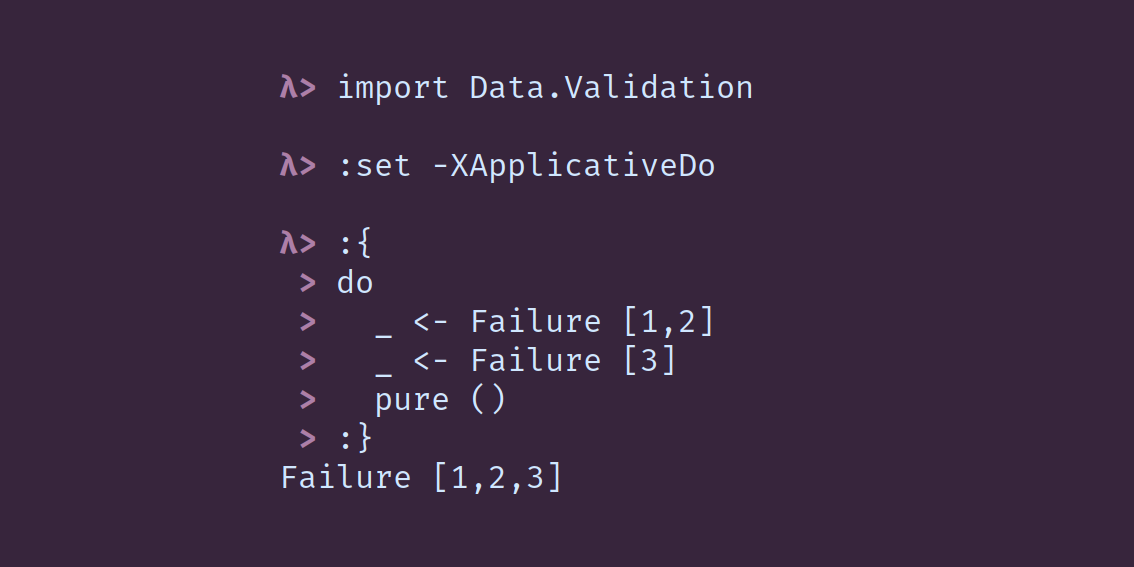Click the list [3] in second Failure
The width and height of the screenshot is (1134, 567).
pyautogui.click(x=649, y=360)
